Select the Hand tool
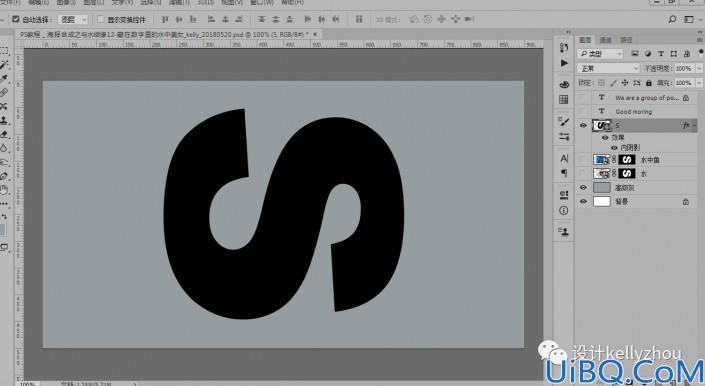 tap(4, 190)
